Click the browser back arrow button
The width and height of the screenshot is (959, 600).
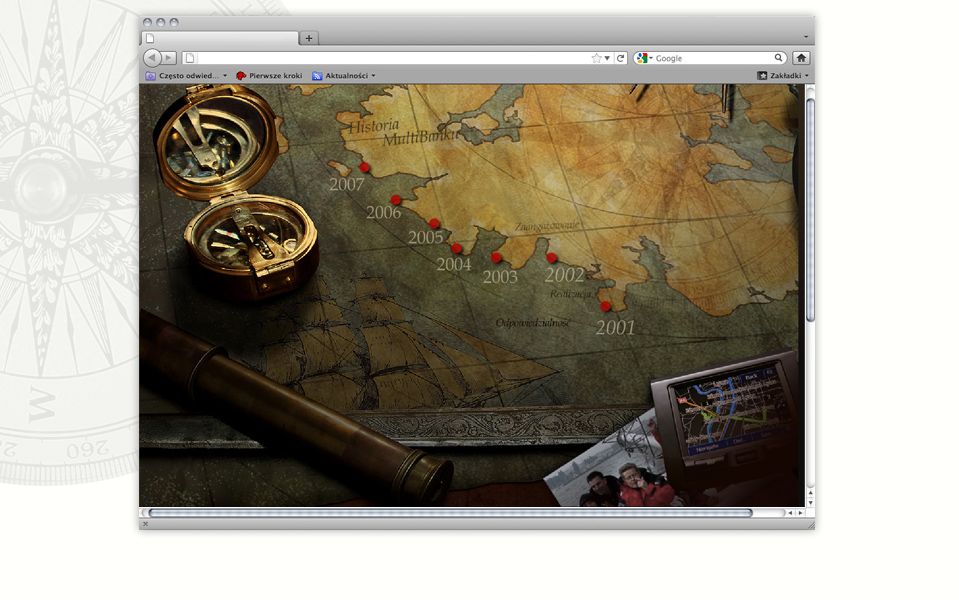pos(152,57)
